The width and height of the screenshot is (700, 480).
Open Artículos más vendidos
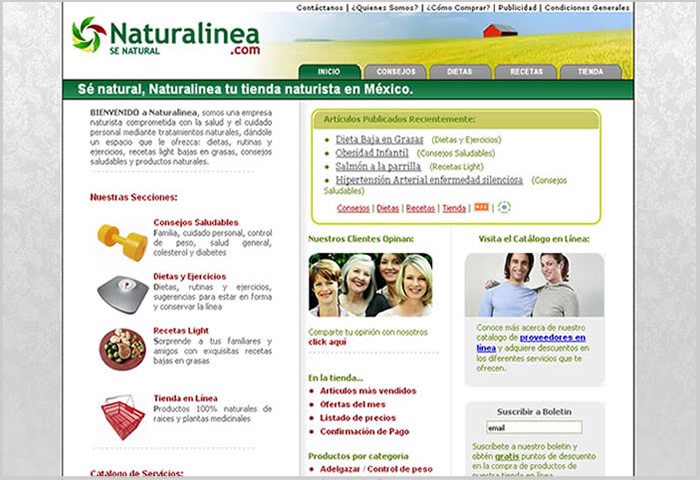pos(368,391)
